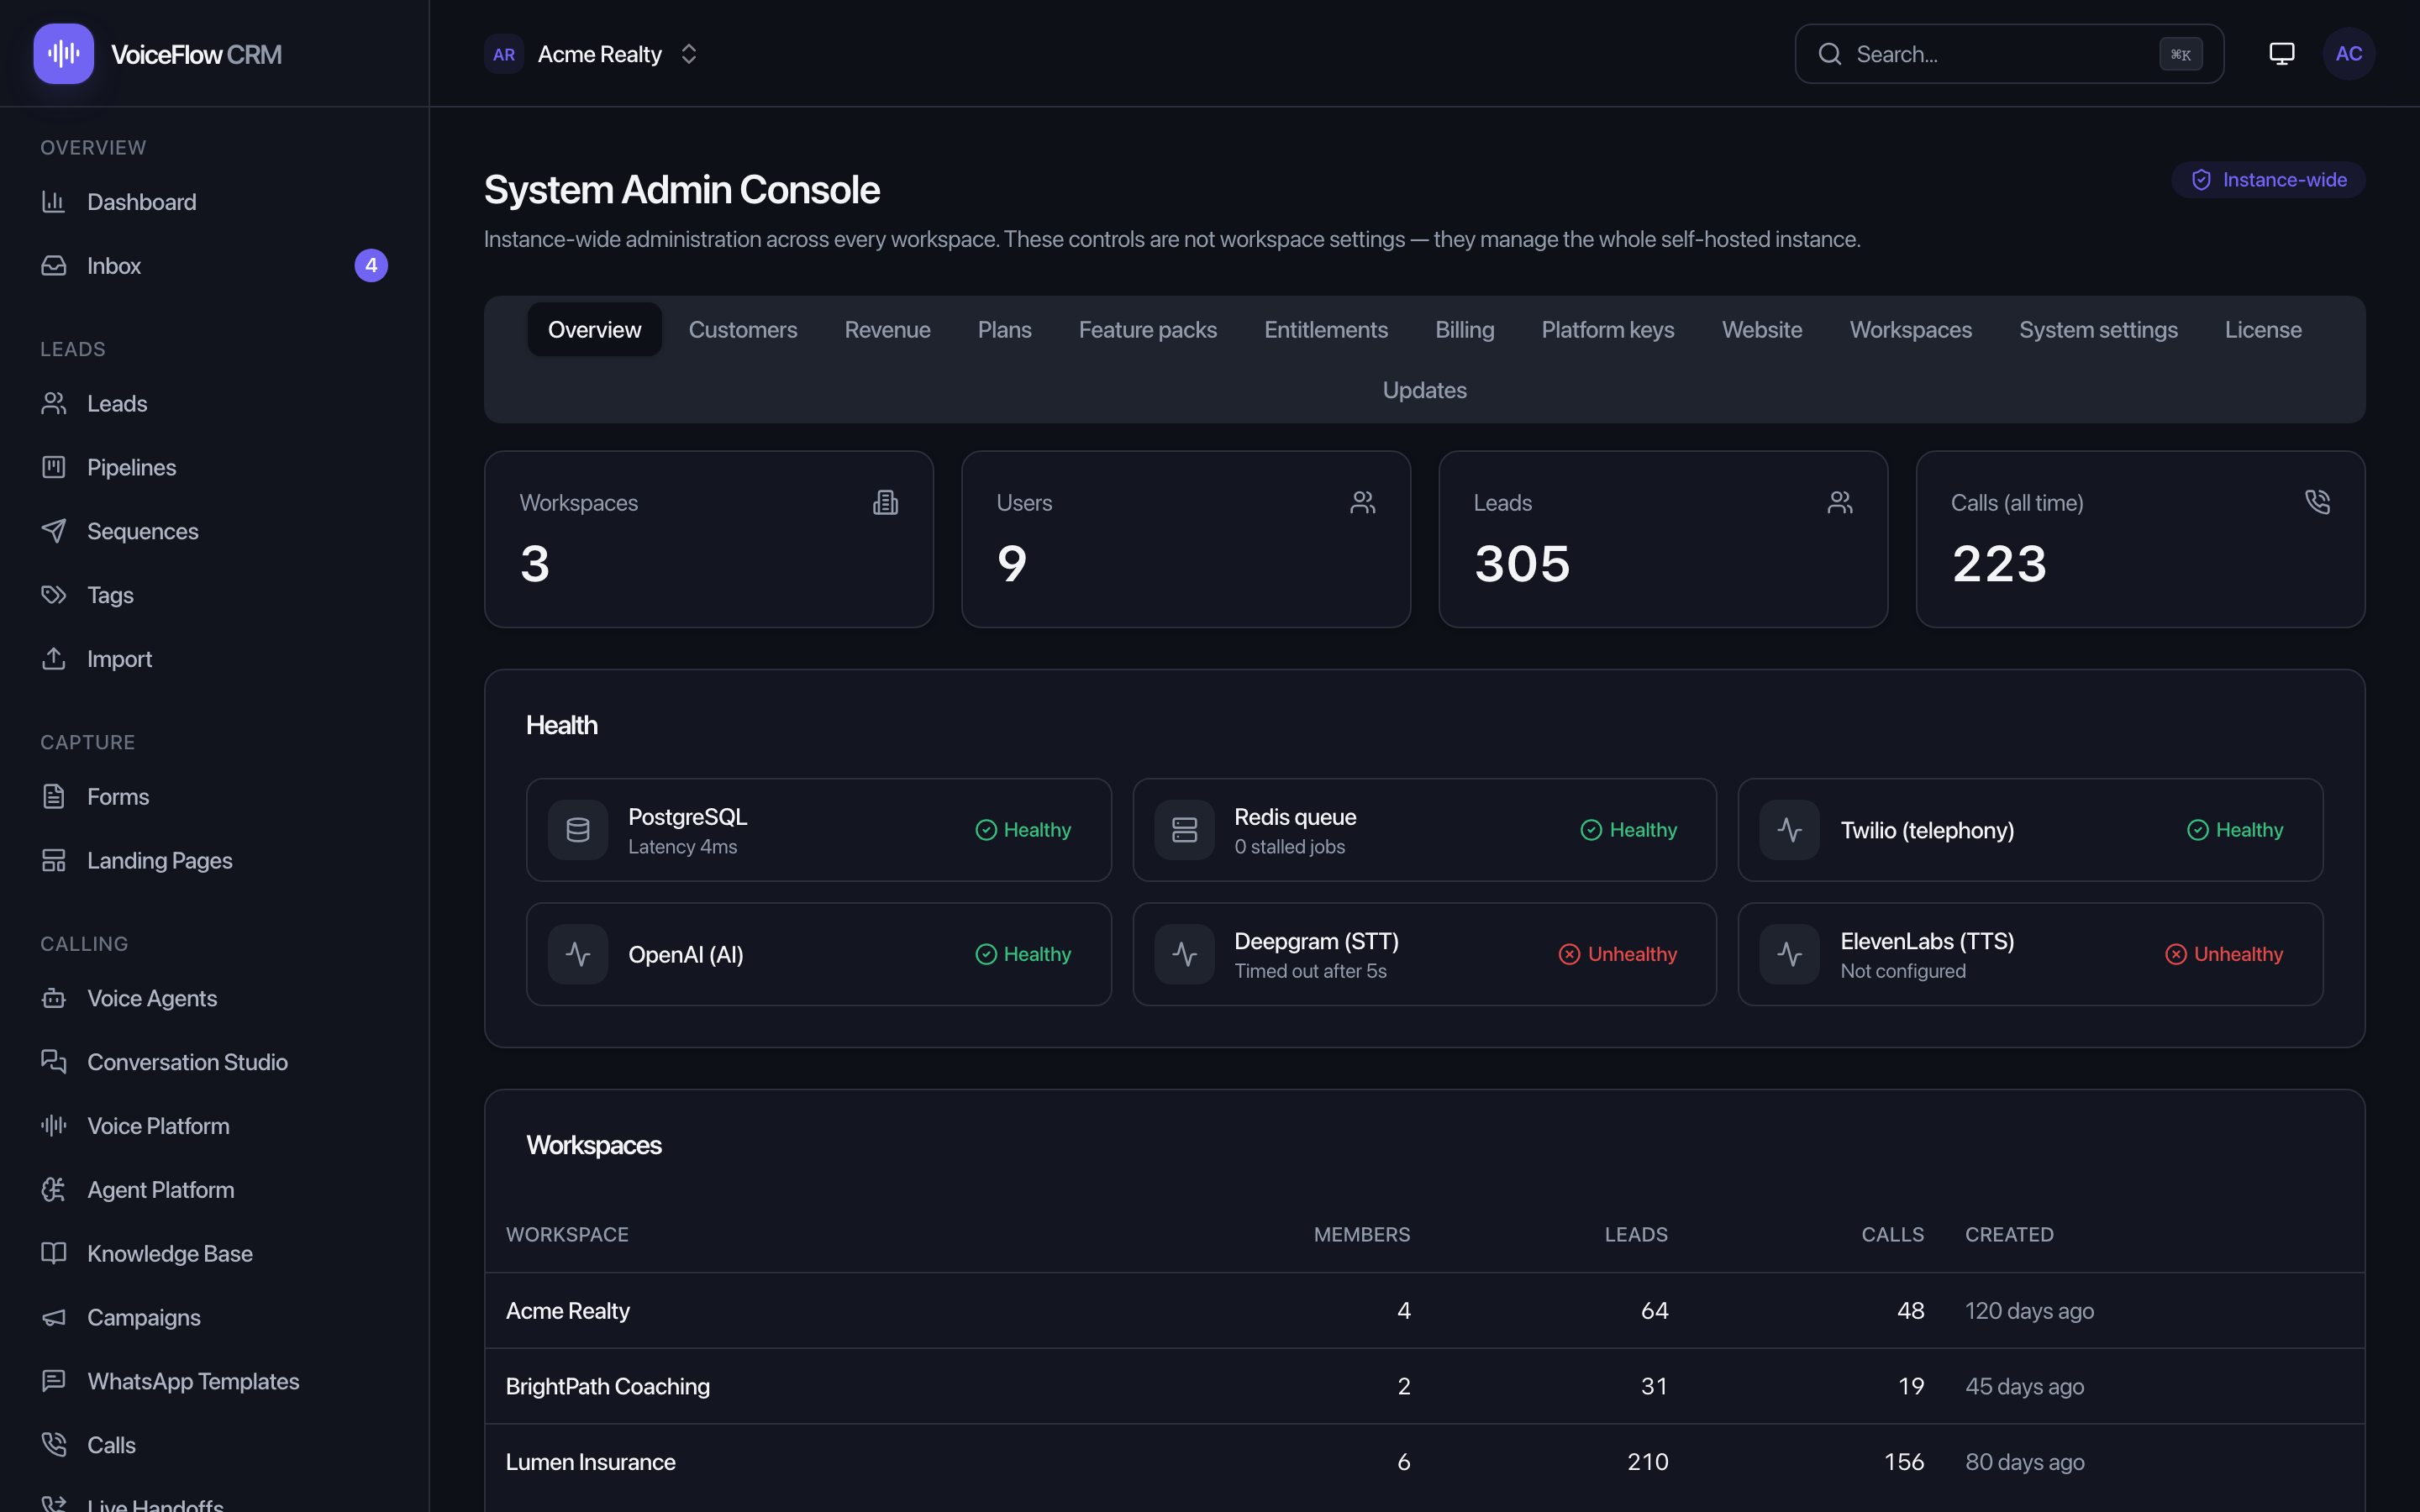Open Voice Platform in the sidebar
The height and width of the screenshot is (1512, 2420).
click(x=214, y=1127)
